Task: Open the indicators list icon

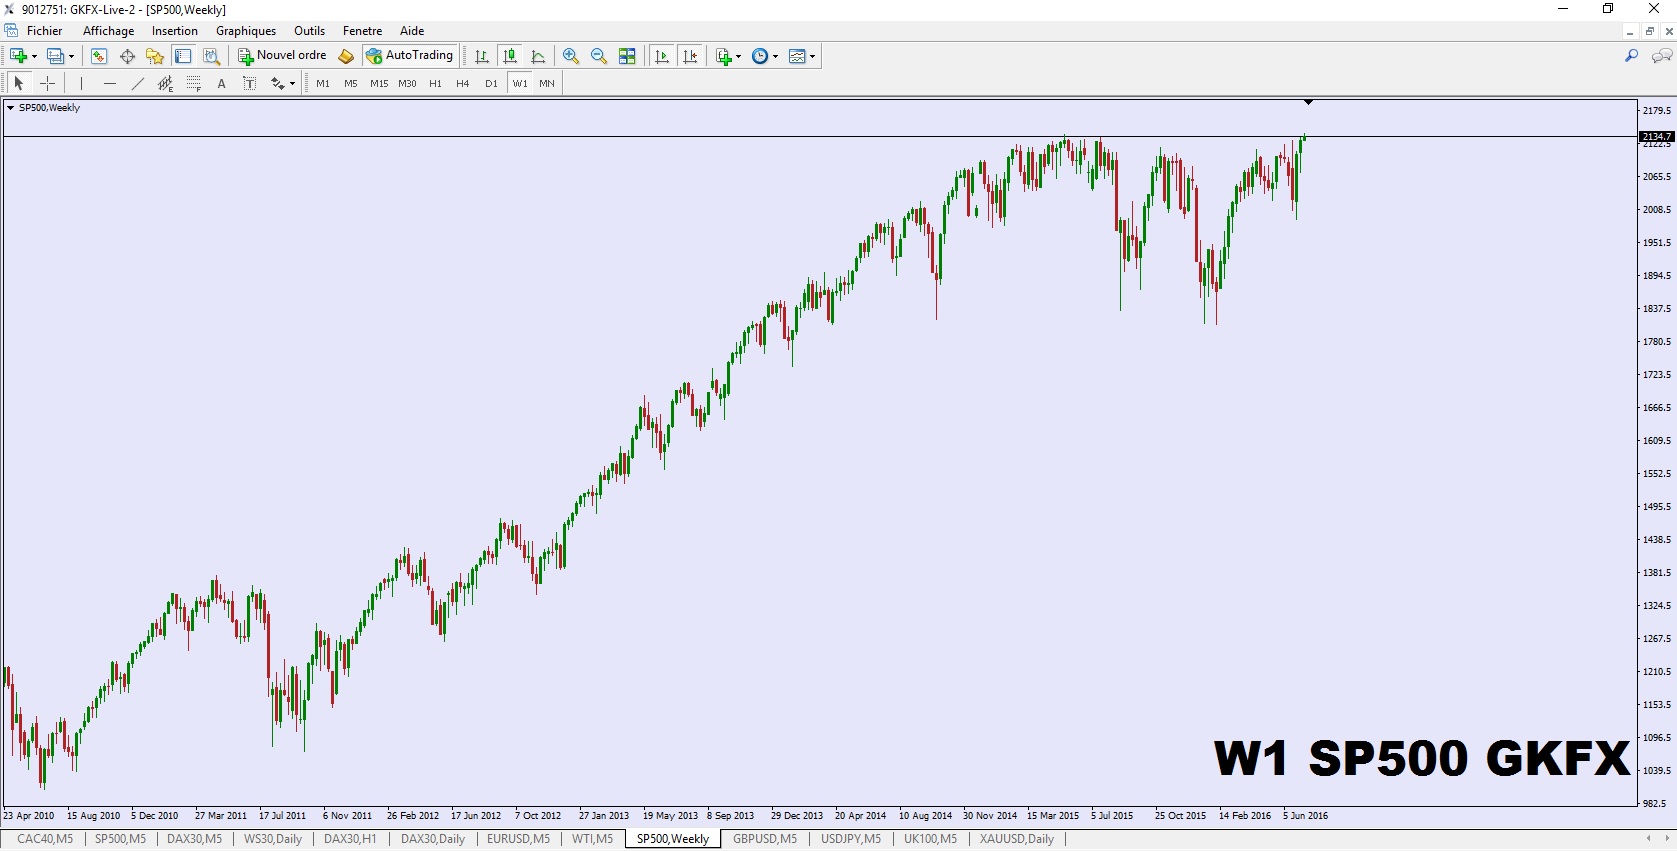Action: (724, 56)
